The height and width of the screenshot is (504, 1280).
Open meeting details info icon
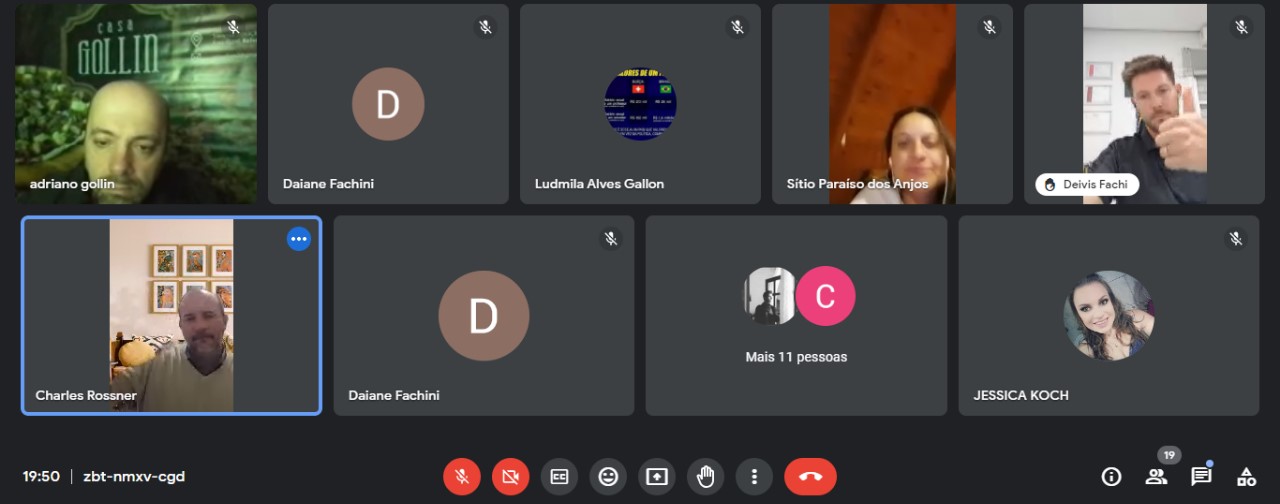point(1111,476)
